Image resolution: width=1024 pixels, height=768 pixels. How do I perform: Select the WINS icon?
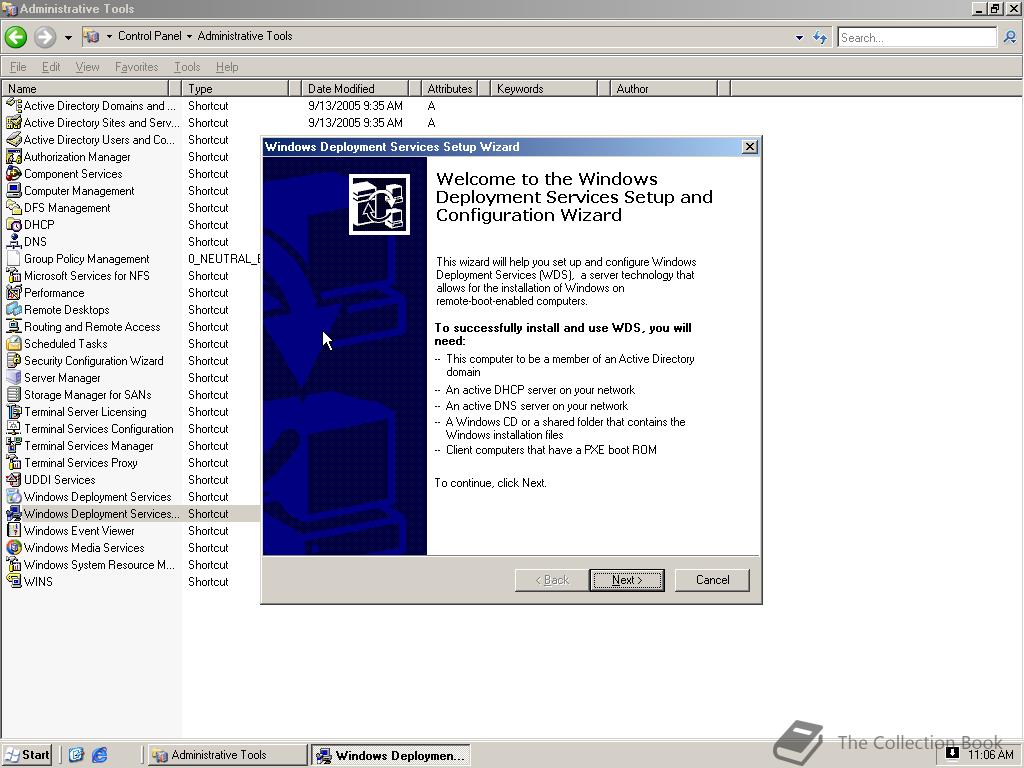[x=14, y=581]
